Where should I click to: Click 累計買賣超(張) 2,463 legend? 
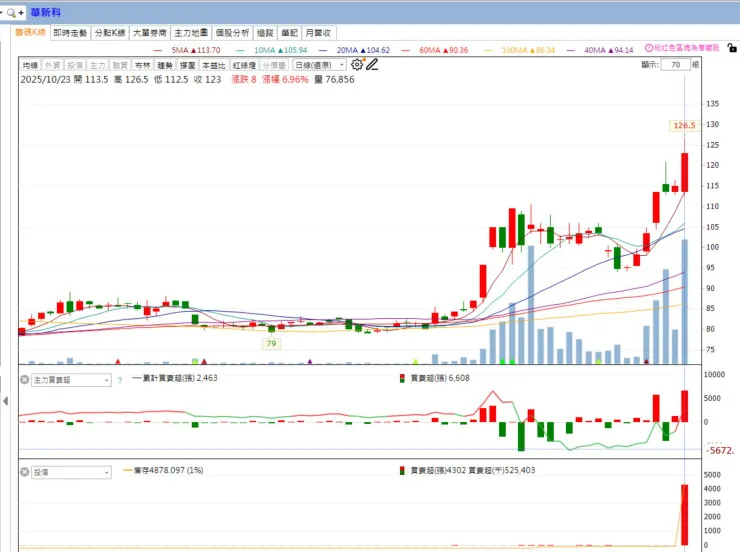[175, 378]
